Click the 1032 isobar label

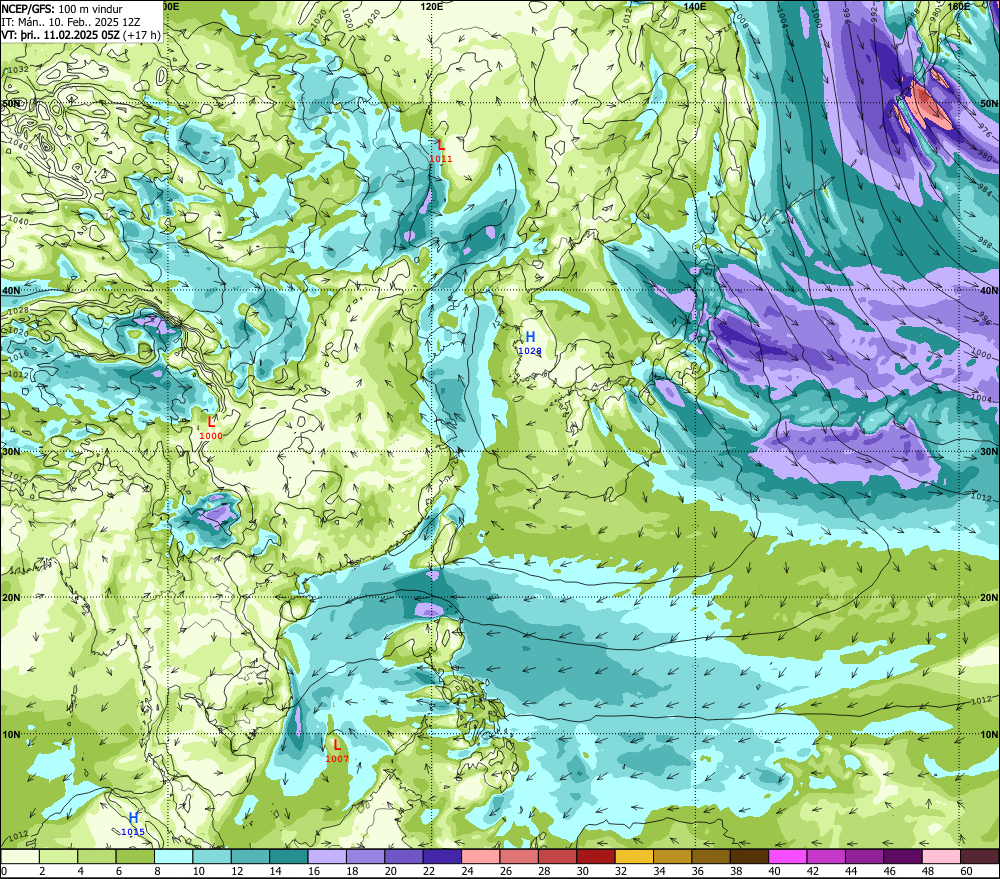click(x=18, y=69)
